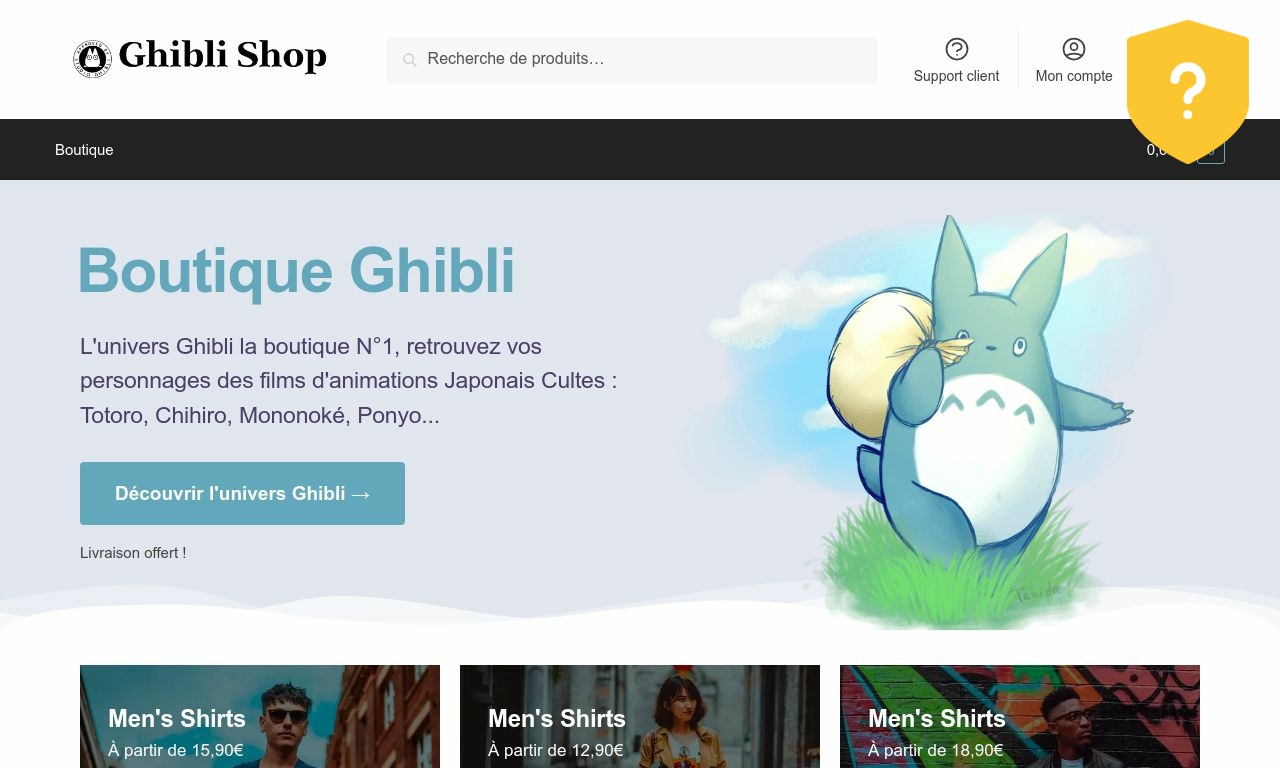
Task: Click the Livraison offert text
Action: (133, 553)
